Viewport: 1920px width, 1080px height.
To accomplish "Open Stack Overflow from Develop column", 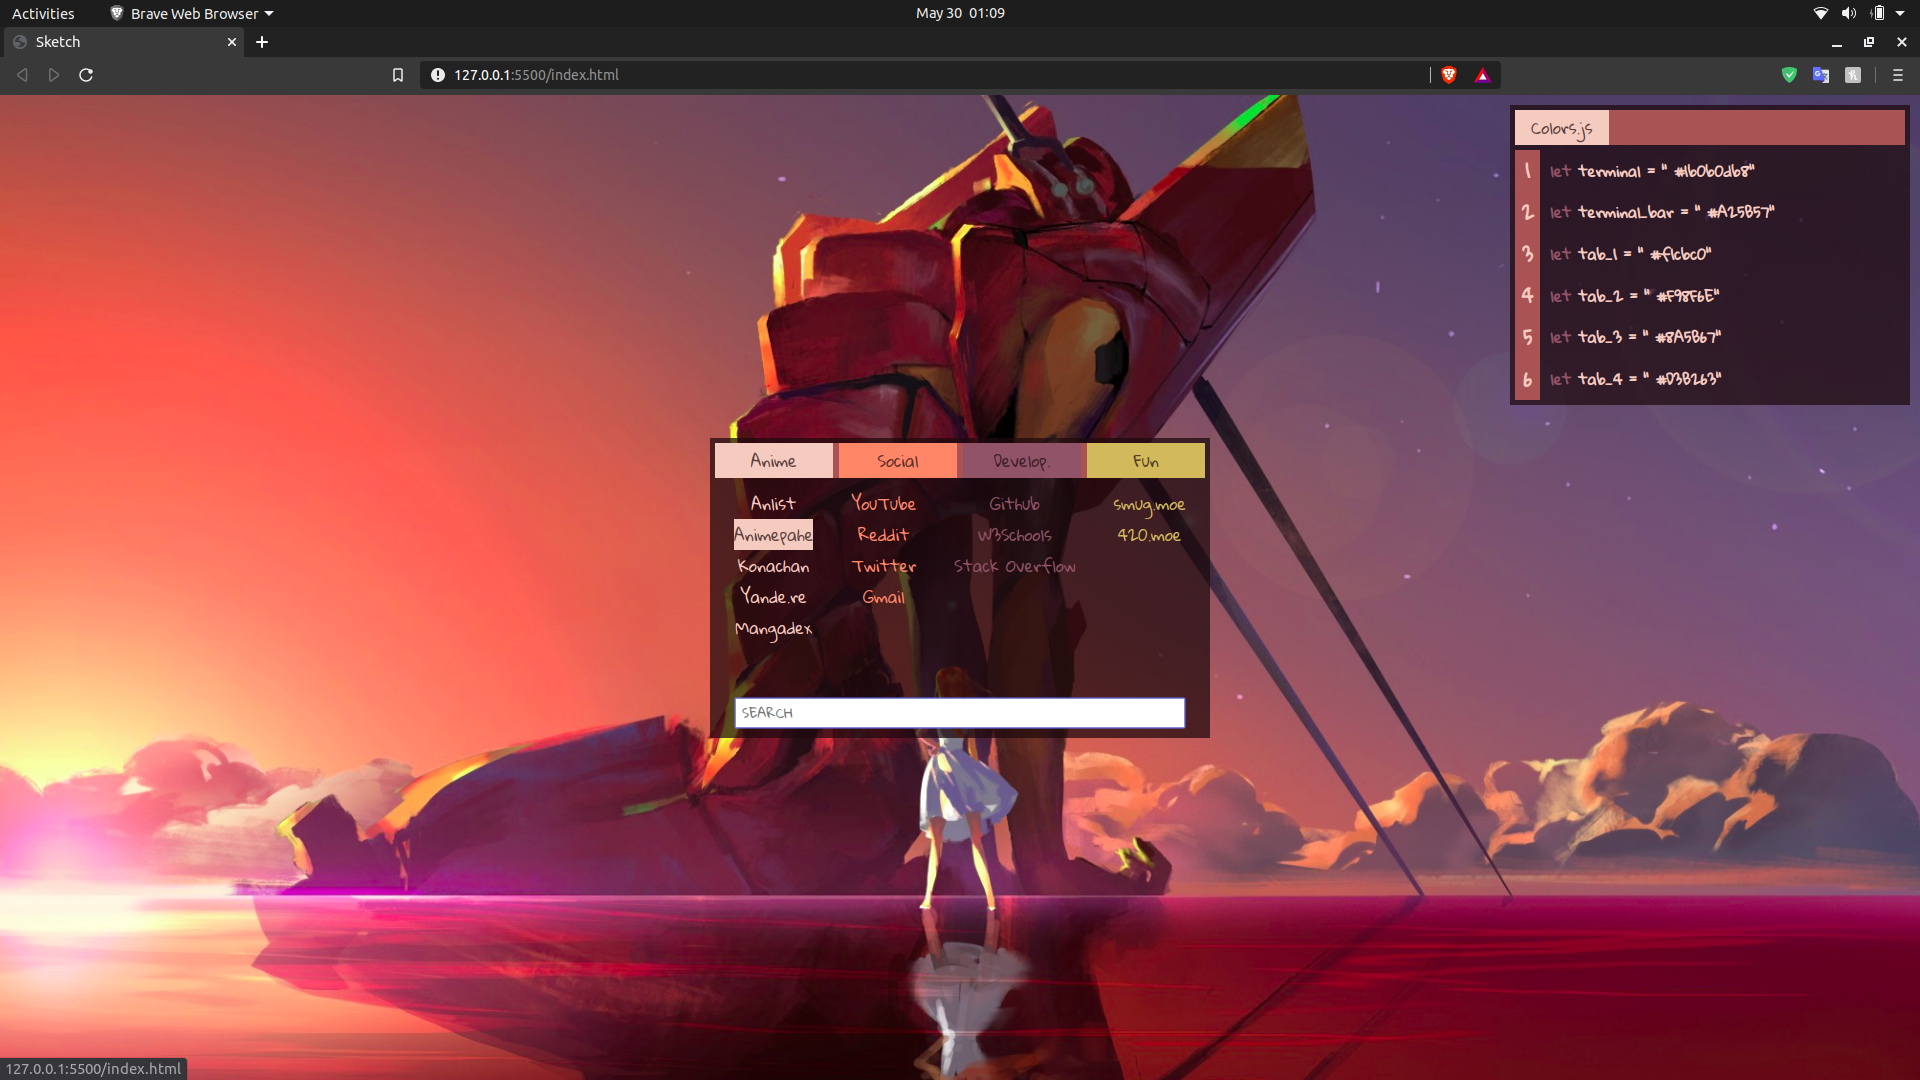I will point(1015,565).
